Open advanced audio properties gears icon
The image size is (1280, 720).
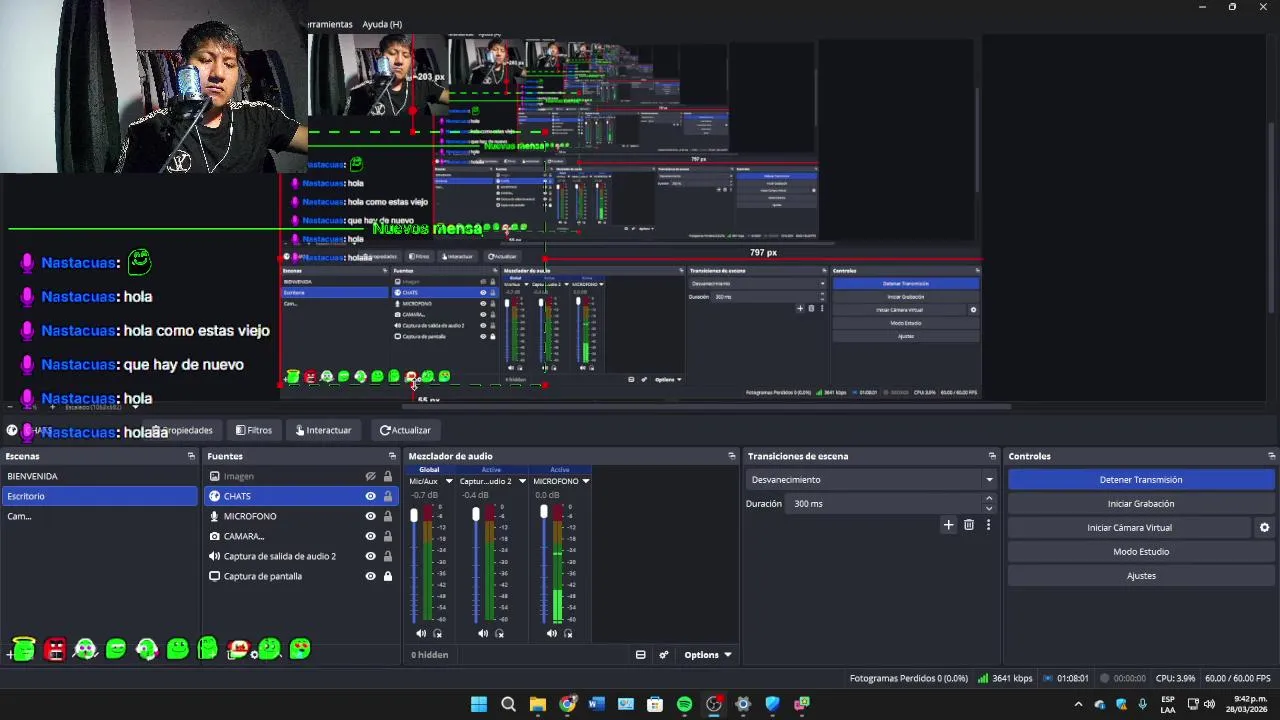(x=663, y=655)
